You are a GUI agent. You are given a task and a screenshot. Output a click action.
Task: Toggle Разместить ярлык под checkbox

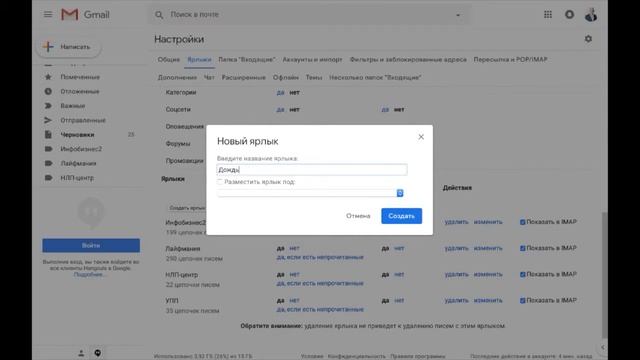220,182
